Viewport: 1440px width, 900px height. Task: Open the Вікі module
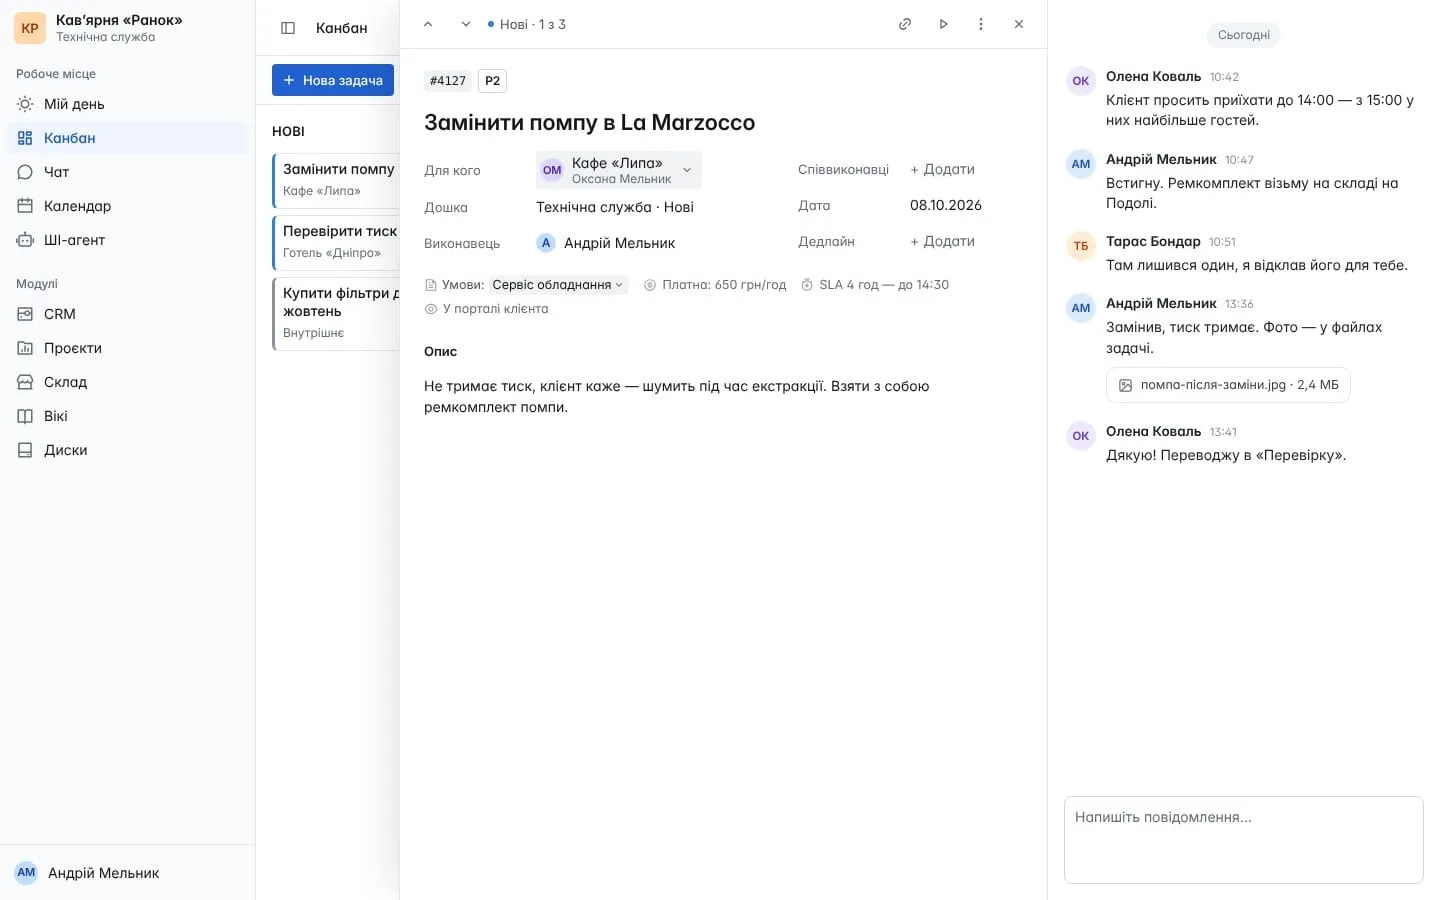[127, 416]
